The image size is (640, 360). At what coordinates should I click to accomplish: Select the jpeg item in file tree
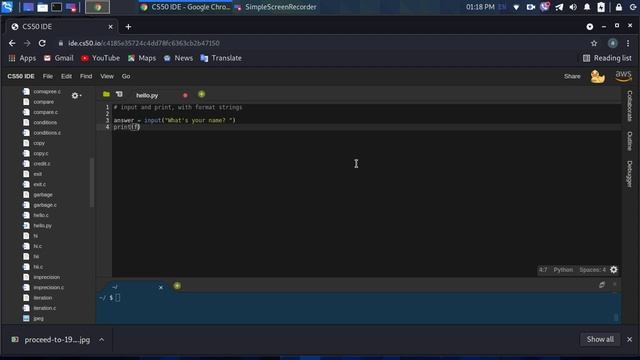(38, 318)
